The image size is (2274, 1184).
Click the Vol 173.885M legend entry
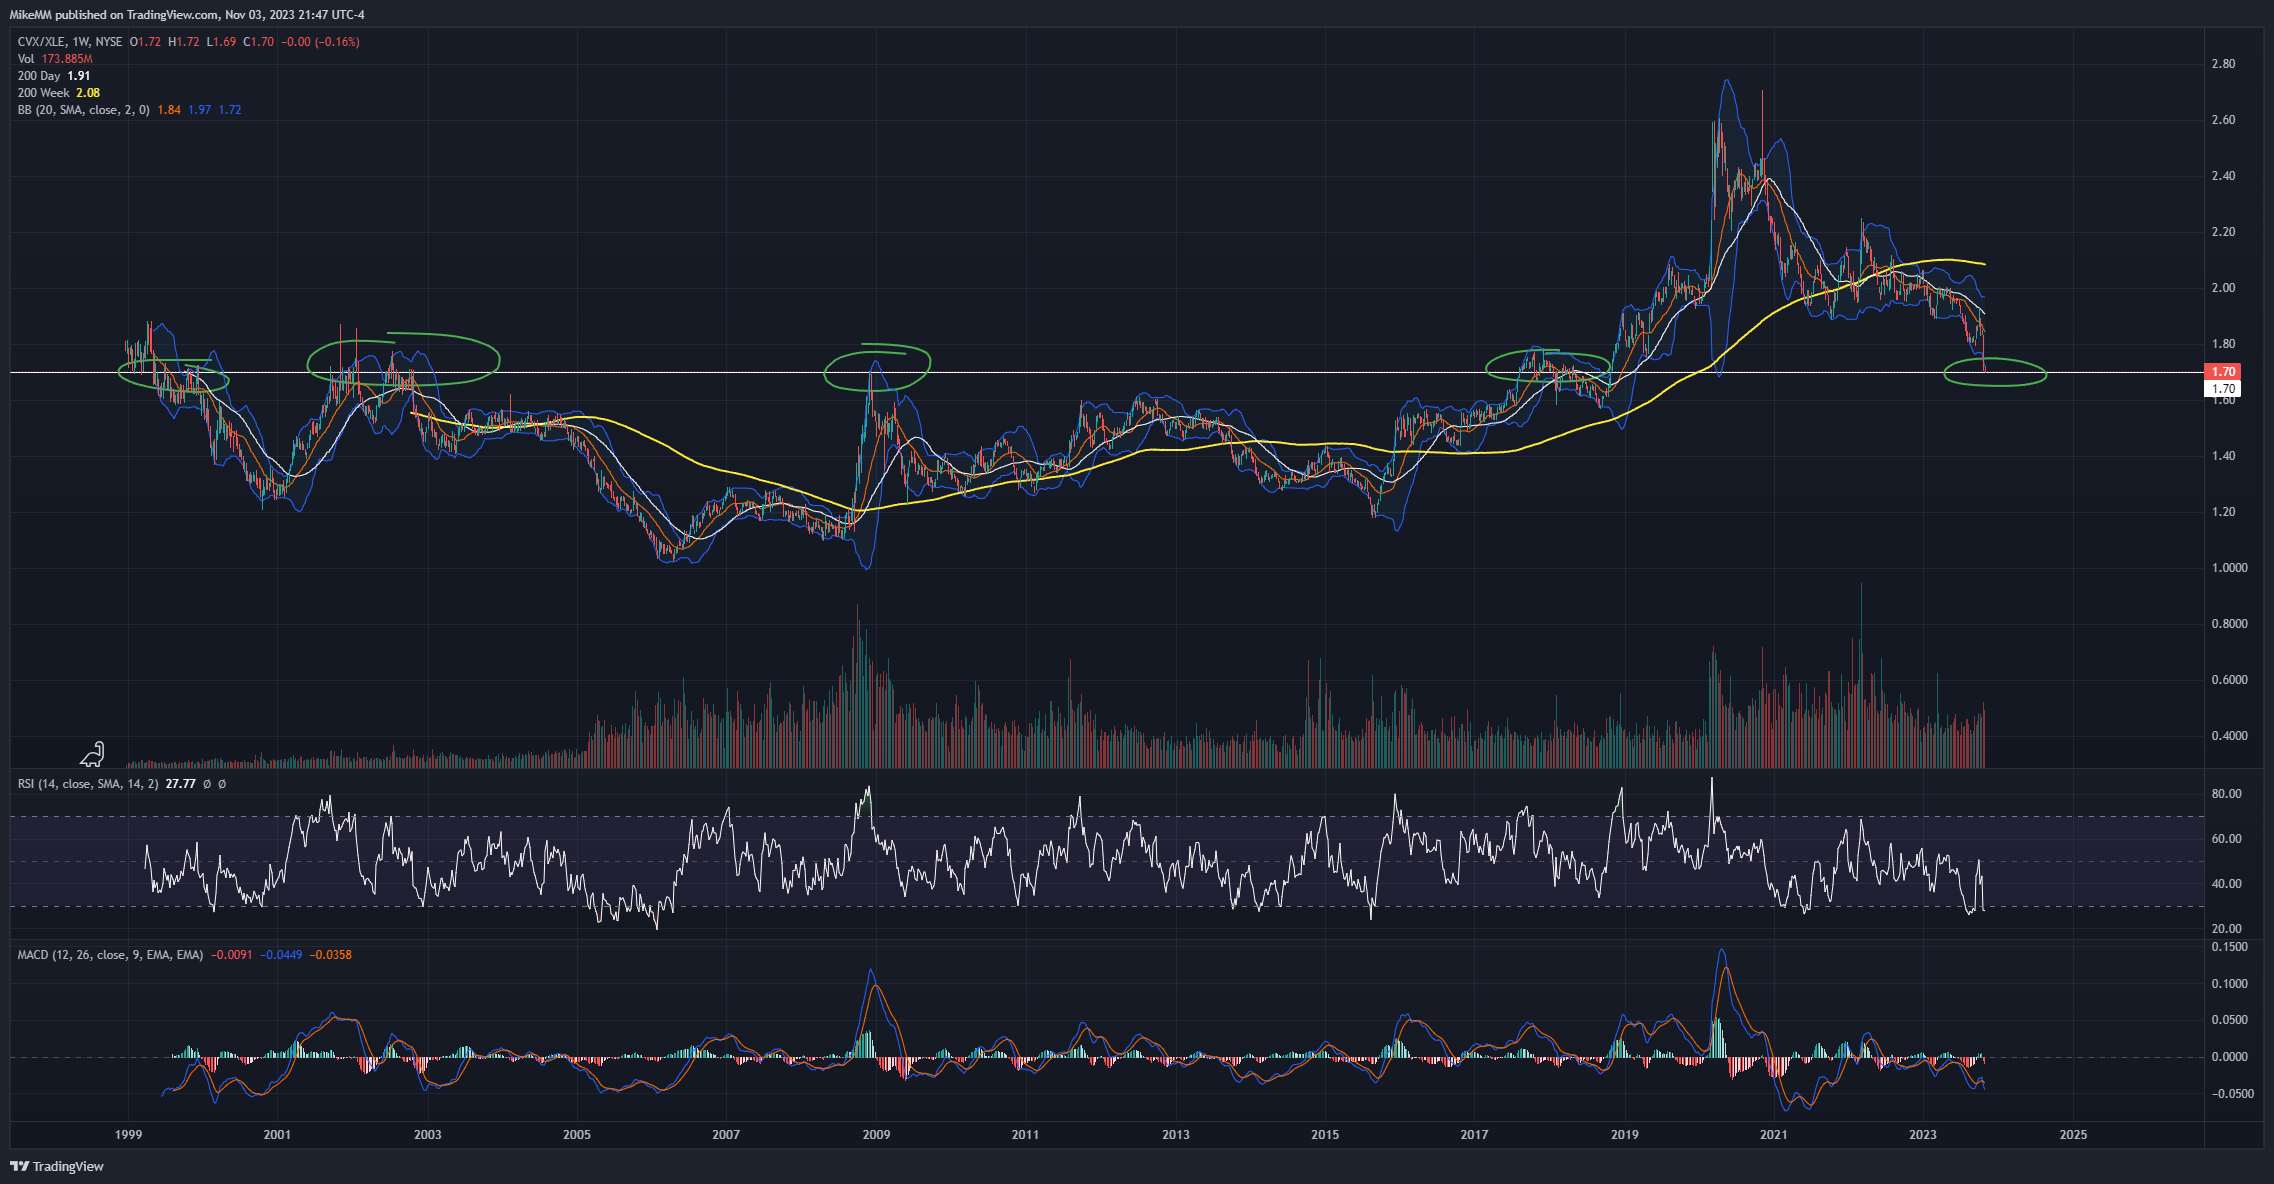point(55,59)
